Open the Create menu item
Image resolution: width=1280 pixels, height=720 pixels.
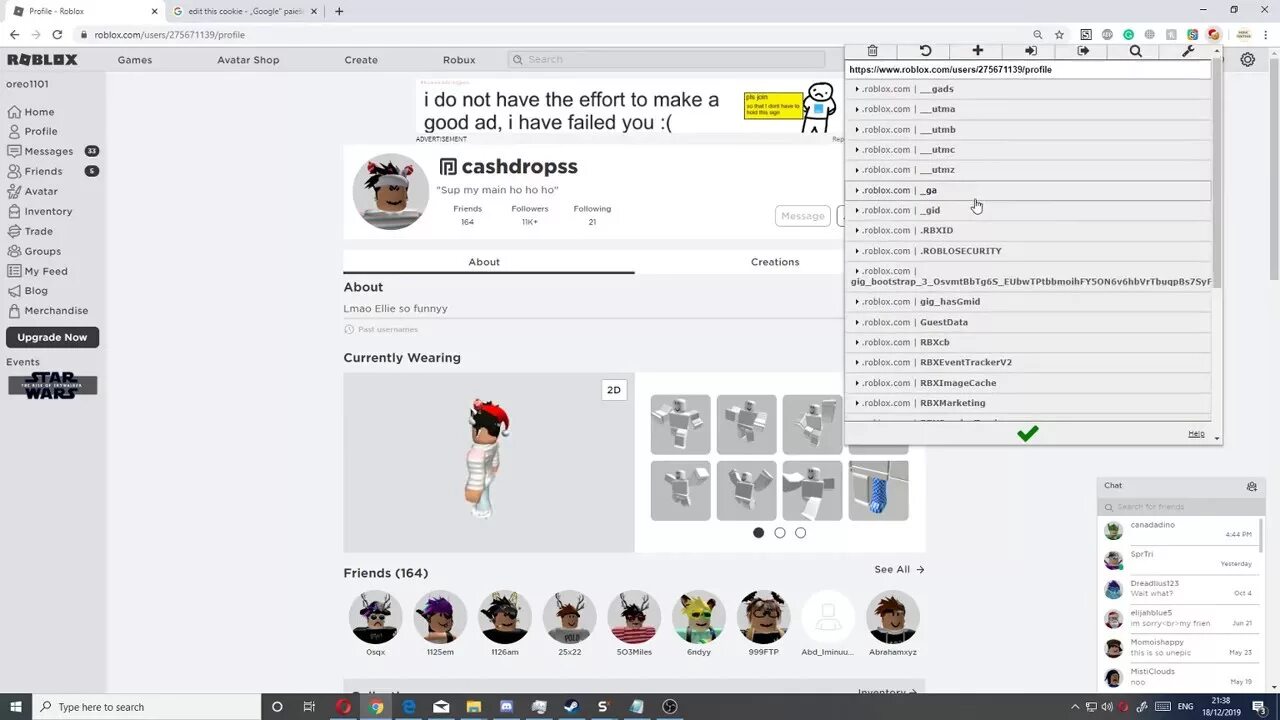pyautogui.click(x=361, y=60)
